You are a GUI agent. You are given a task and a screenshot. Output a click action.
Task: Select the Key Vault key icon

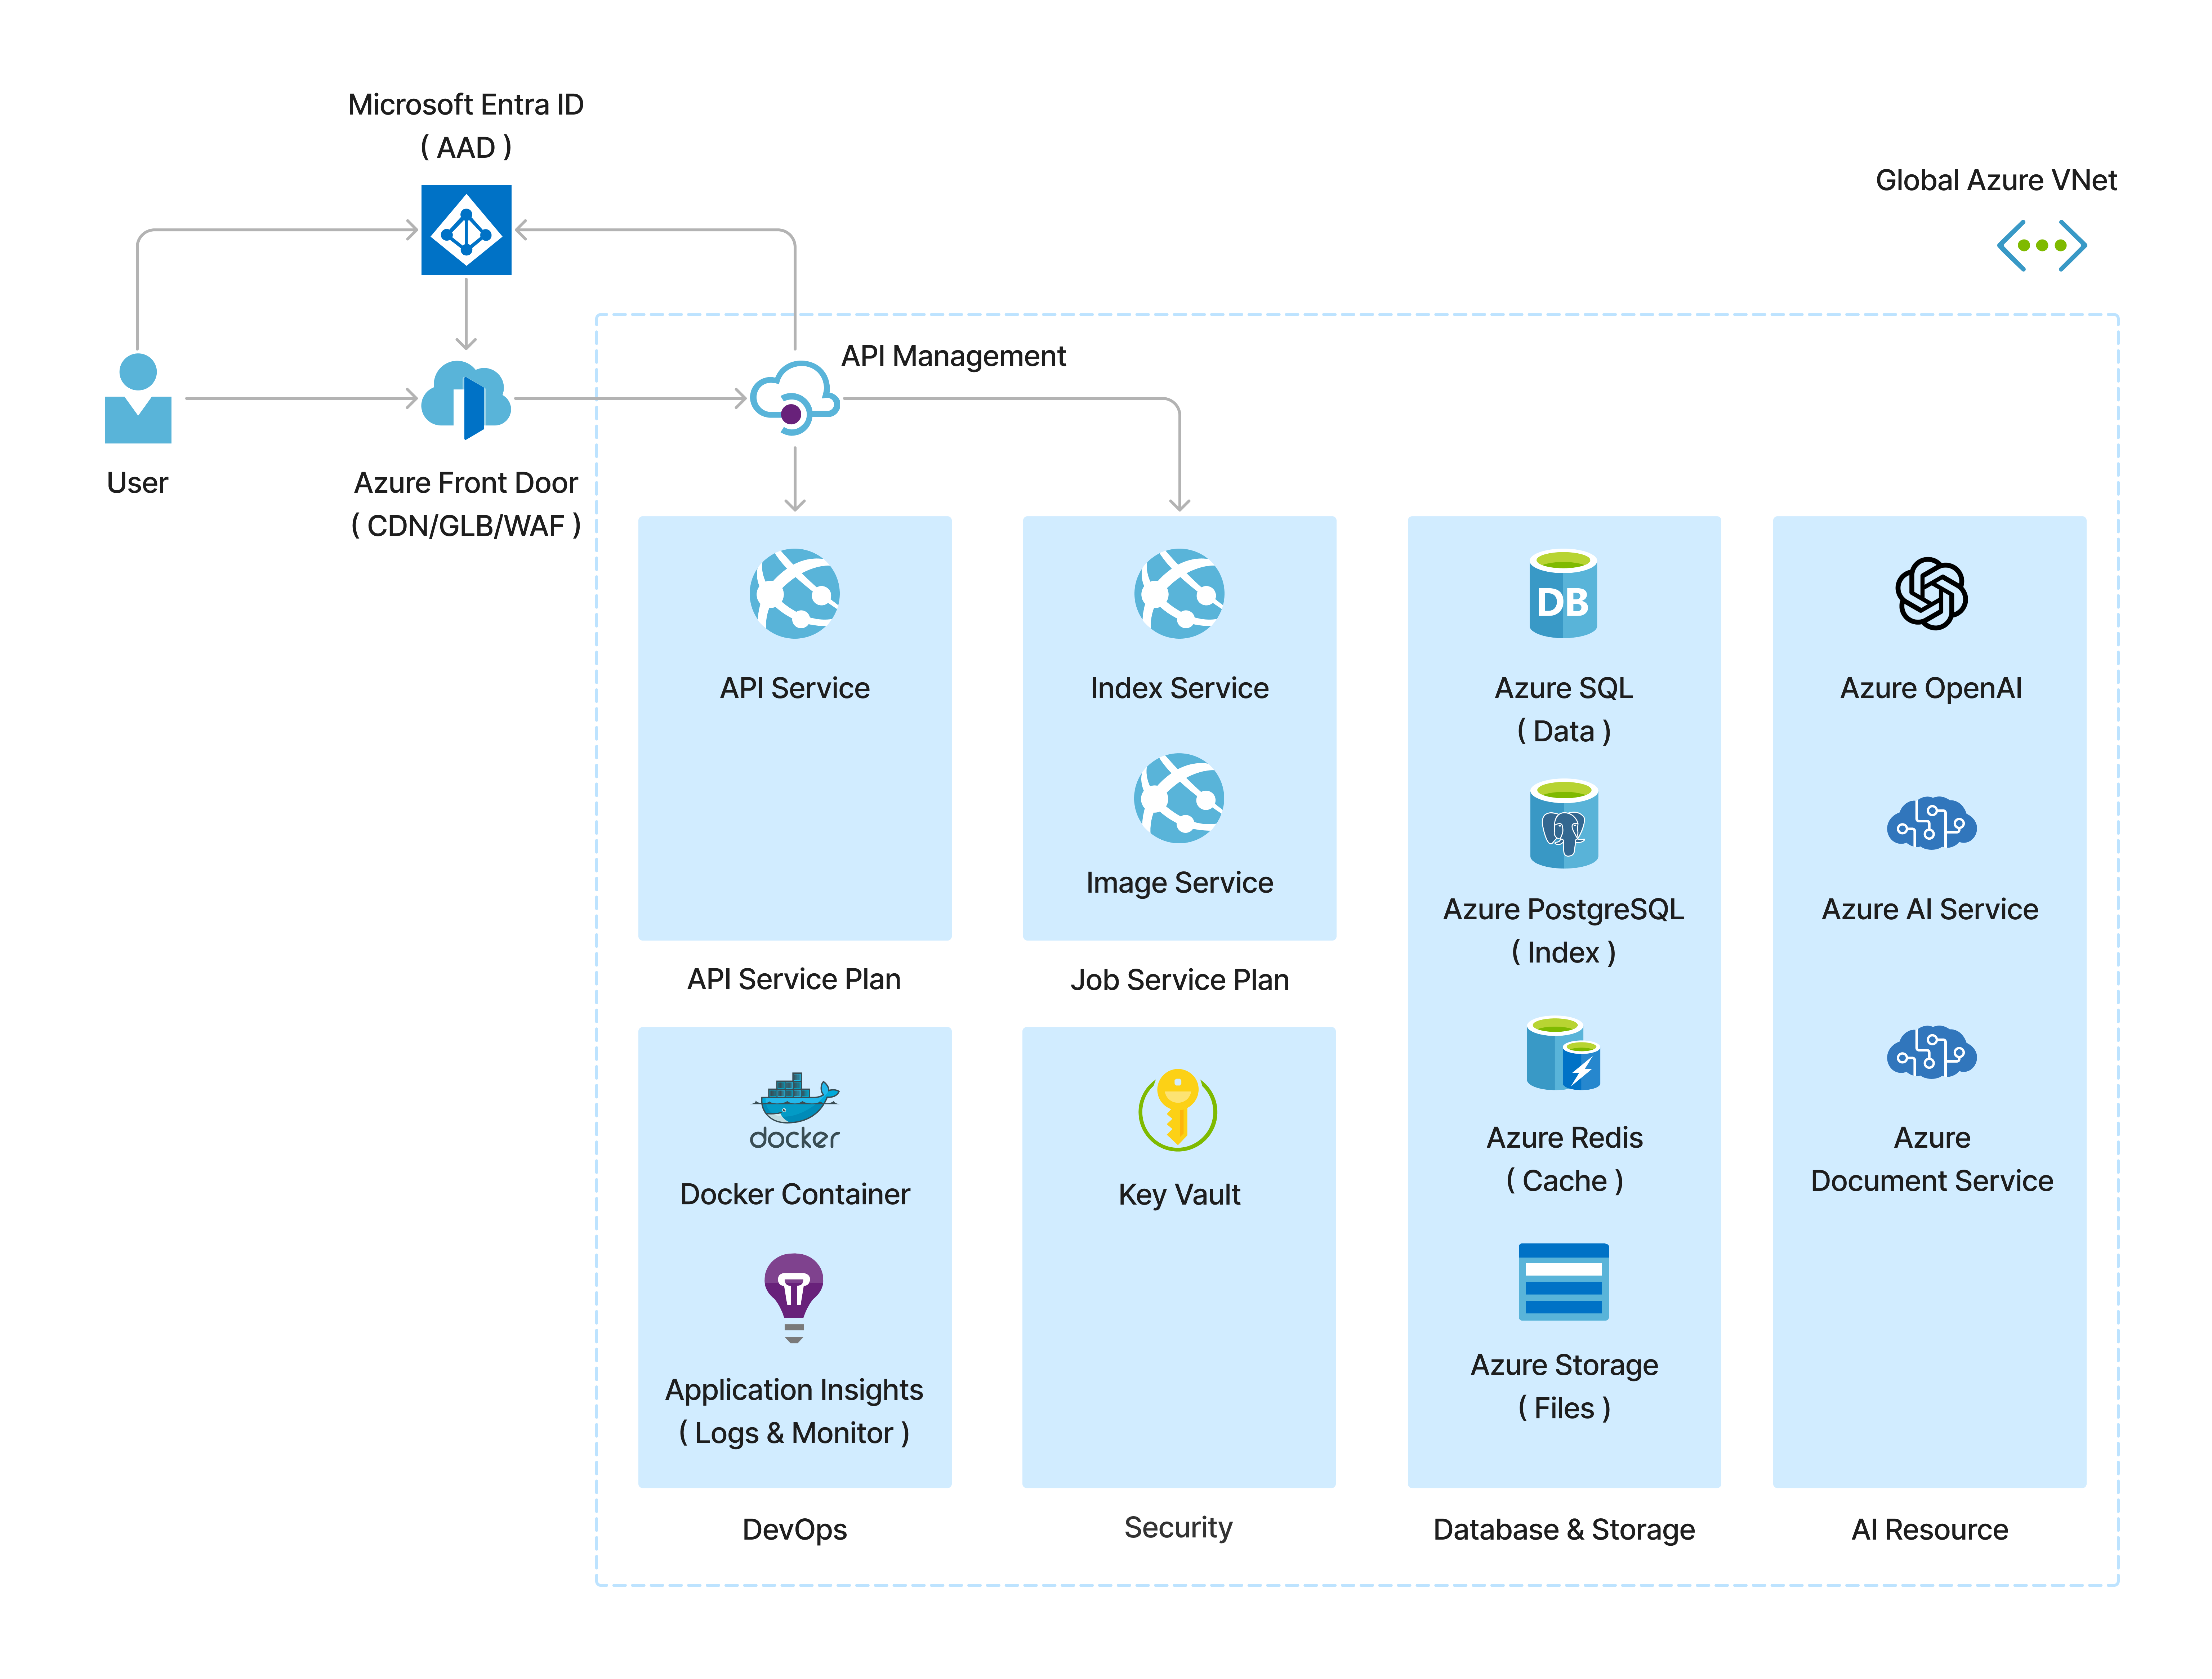(x=1178, y=1110)
